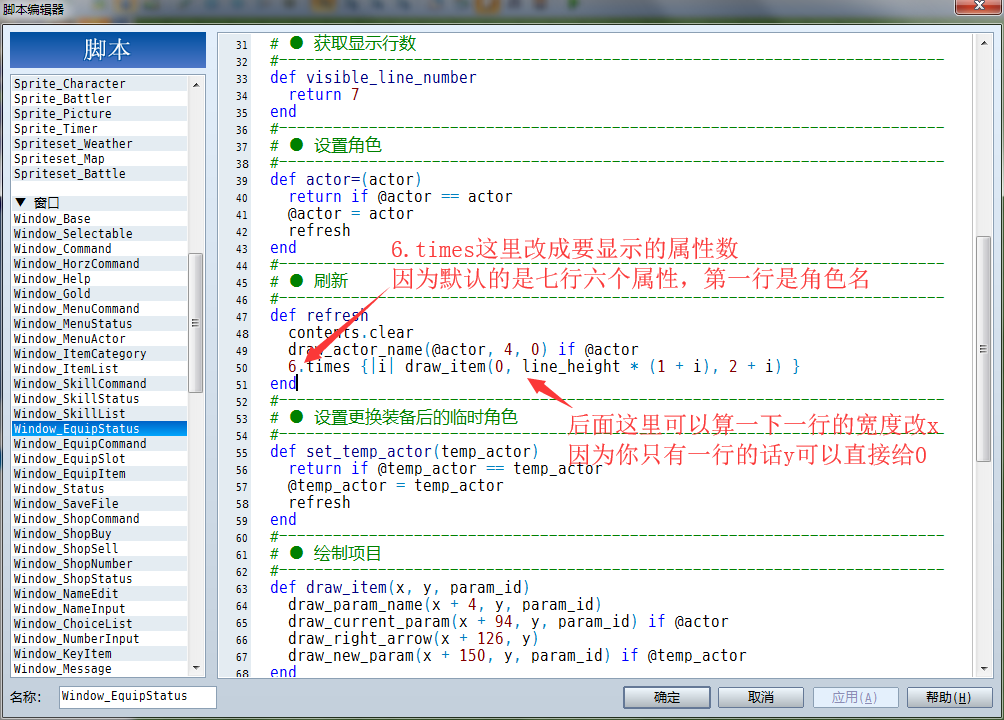Click the 应用(A) button
The height and width of the screenshot is (720, 1004).
pos(855,697)
